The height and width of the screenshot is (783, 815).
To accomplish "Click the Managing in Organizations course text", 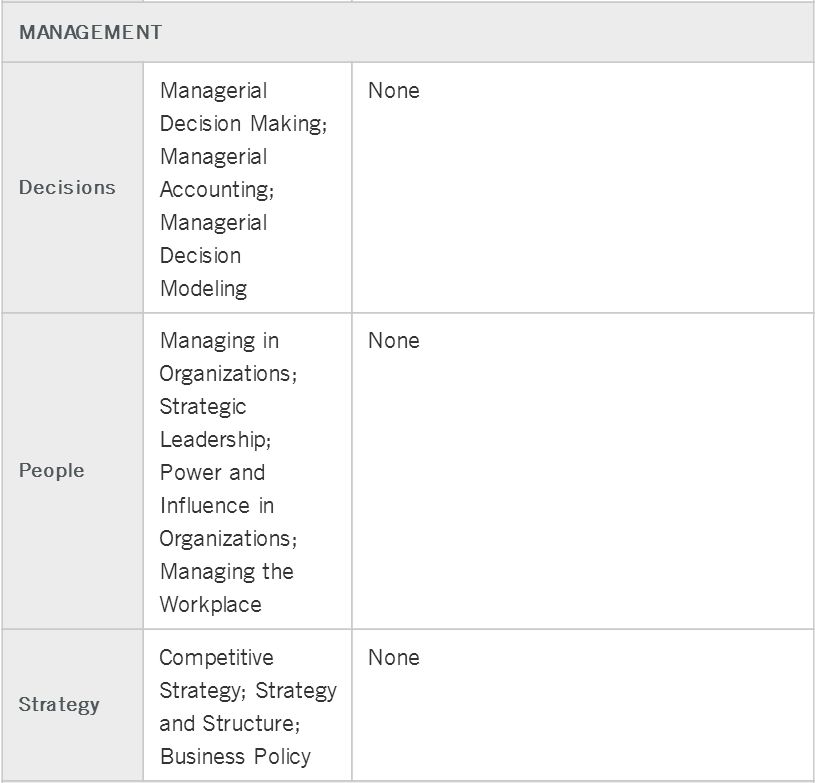I will (227, 357).
